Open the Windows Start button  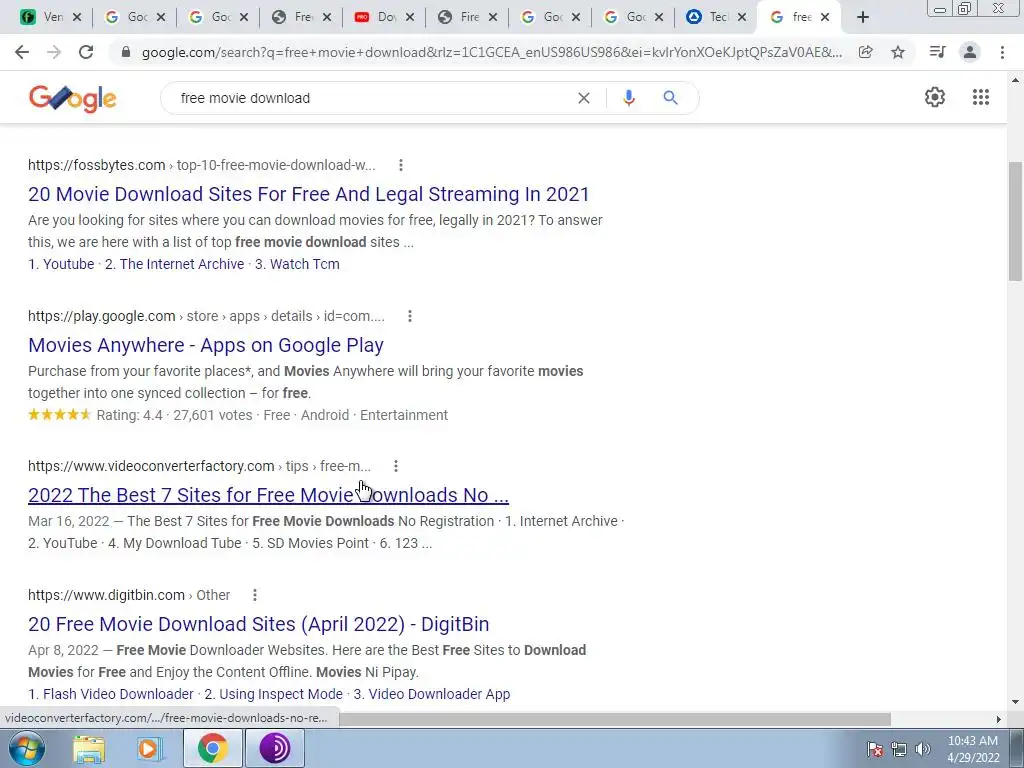26,748
